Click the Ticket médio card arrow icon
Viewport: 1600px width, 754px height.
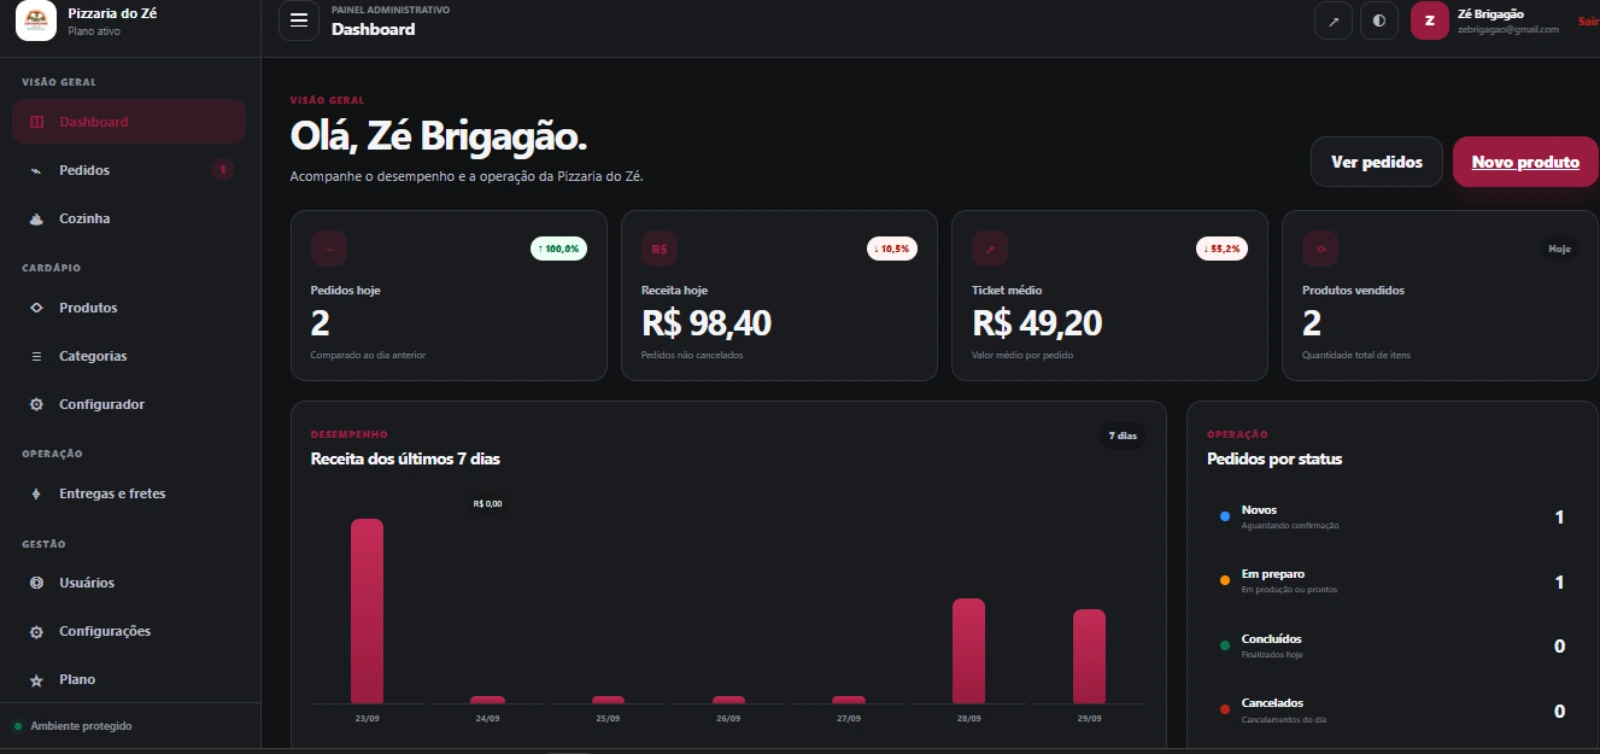pyautogui.click(x=990, y=249)
